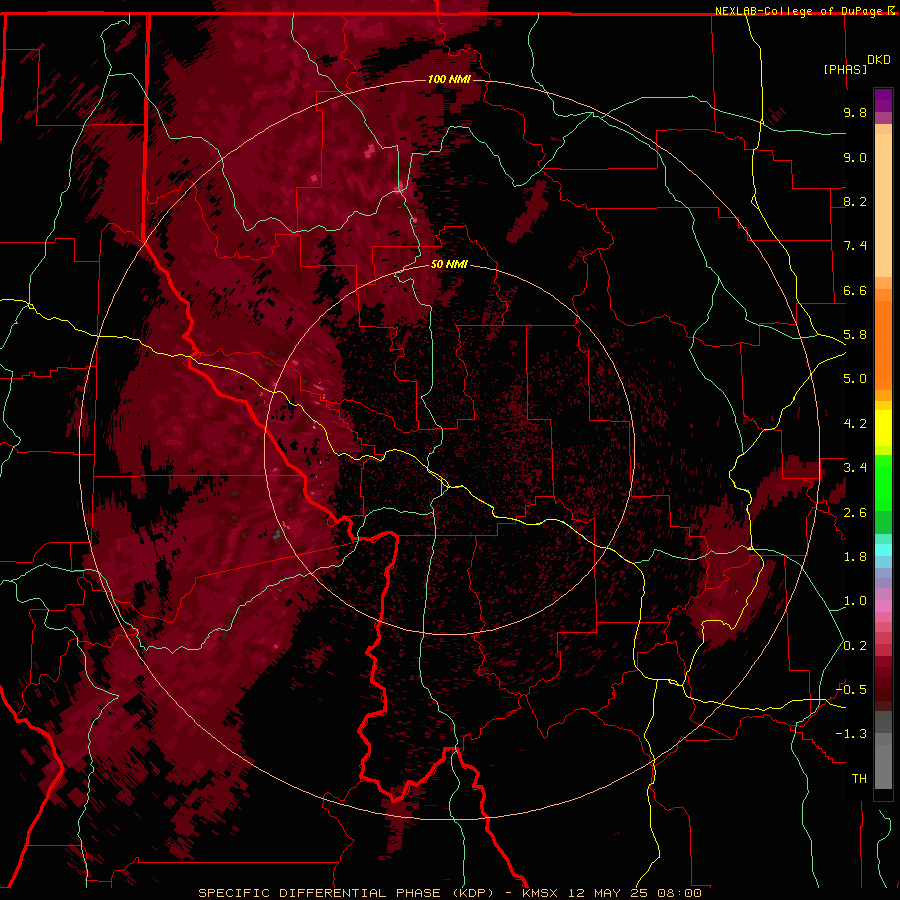Click the 7.4 scale value
Viewport: 900px width, 900px height.
point(855,246)
